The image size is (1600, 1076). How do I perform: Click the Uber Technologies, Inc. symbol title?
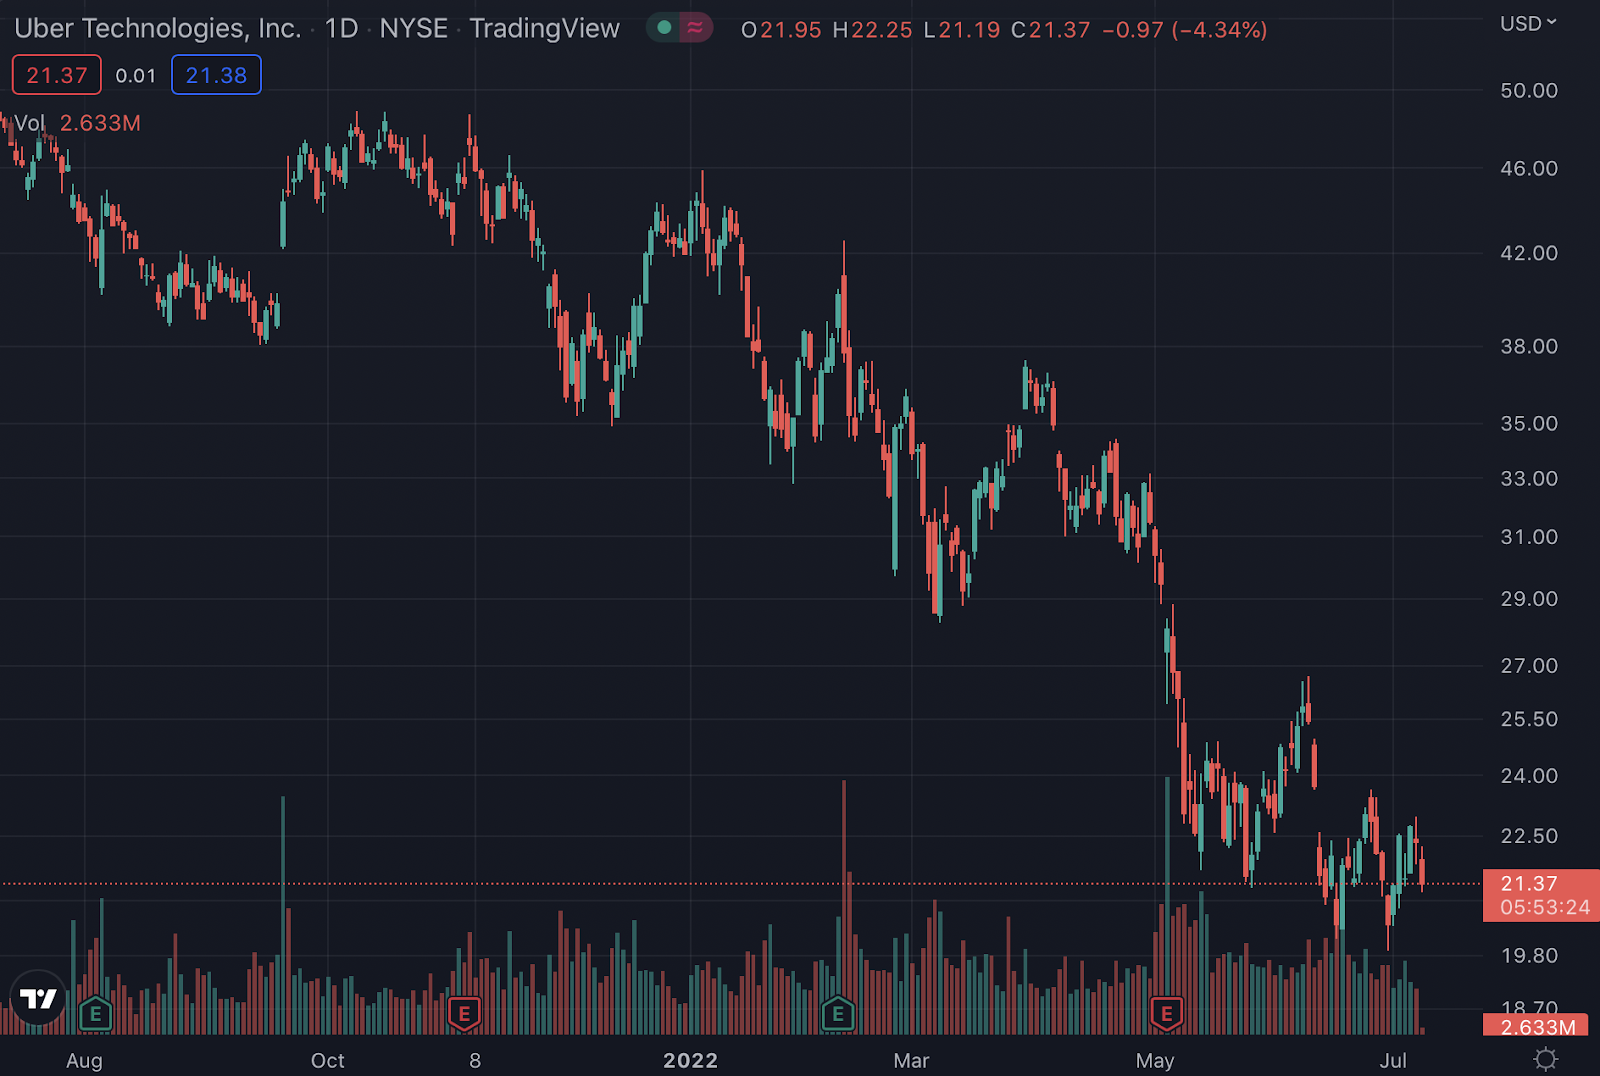[x=158, y=28]
